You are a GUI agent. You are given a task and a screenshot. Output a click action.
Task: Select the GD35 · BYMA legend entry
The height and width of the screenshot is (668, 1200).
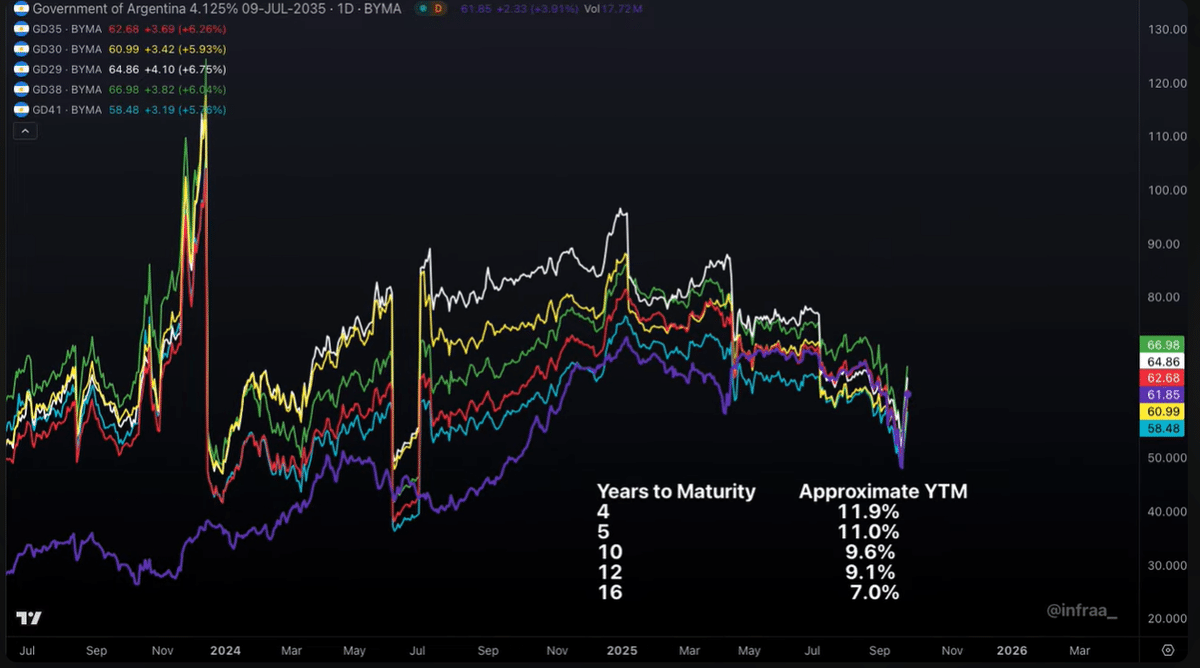coord(67,29)
